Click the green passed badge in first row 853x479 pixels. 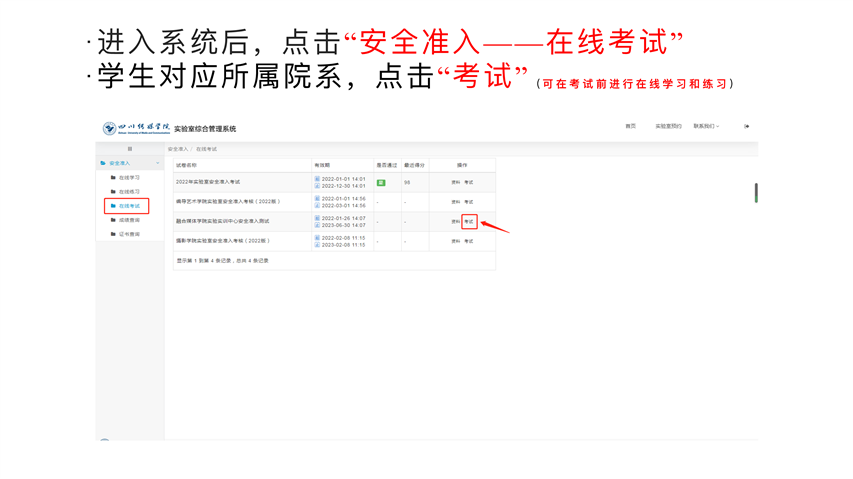pos(381,183)
